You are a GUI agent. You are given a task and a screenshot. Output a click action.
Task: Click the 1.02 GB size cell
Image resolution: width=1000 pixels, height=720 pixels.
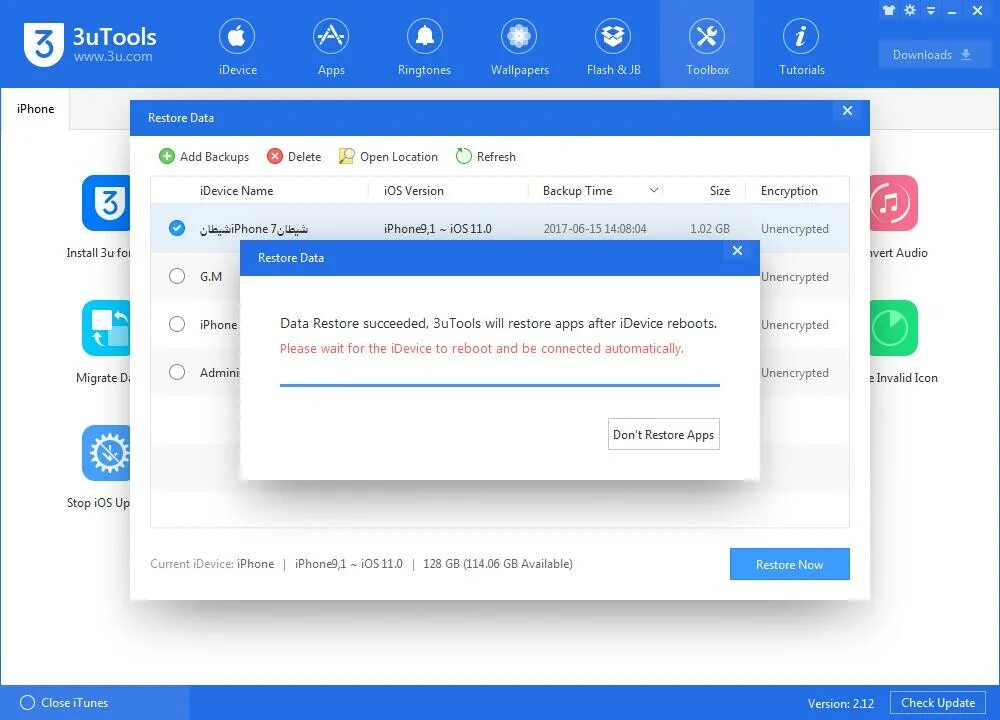[x=709, y=229]
